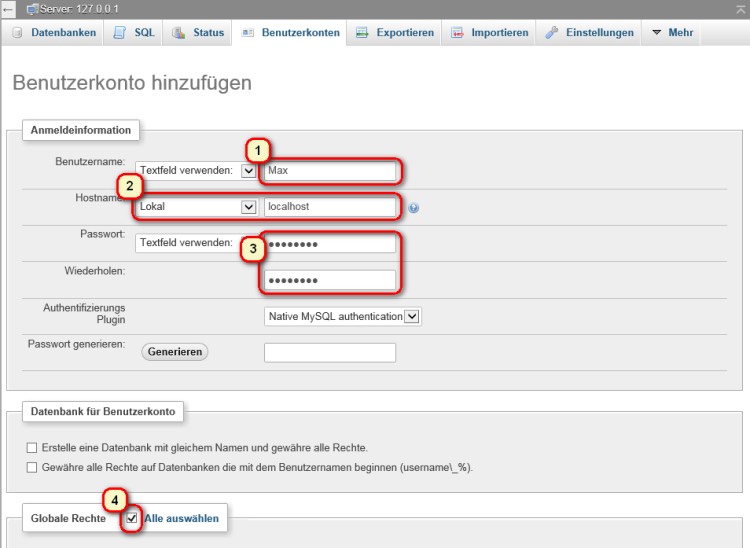The height and width of the screenshot is (548, 750).
Task: Click the collapse arrow at top right
Action: tap(740, 8)
